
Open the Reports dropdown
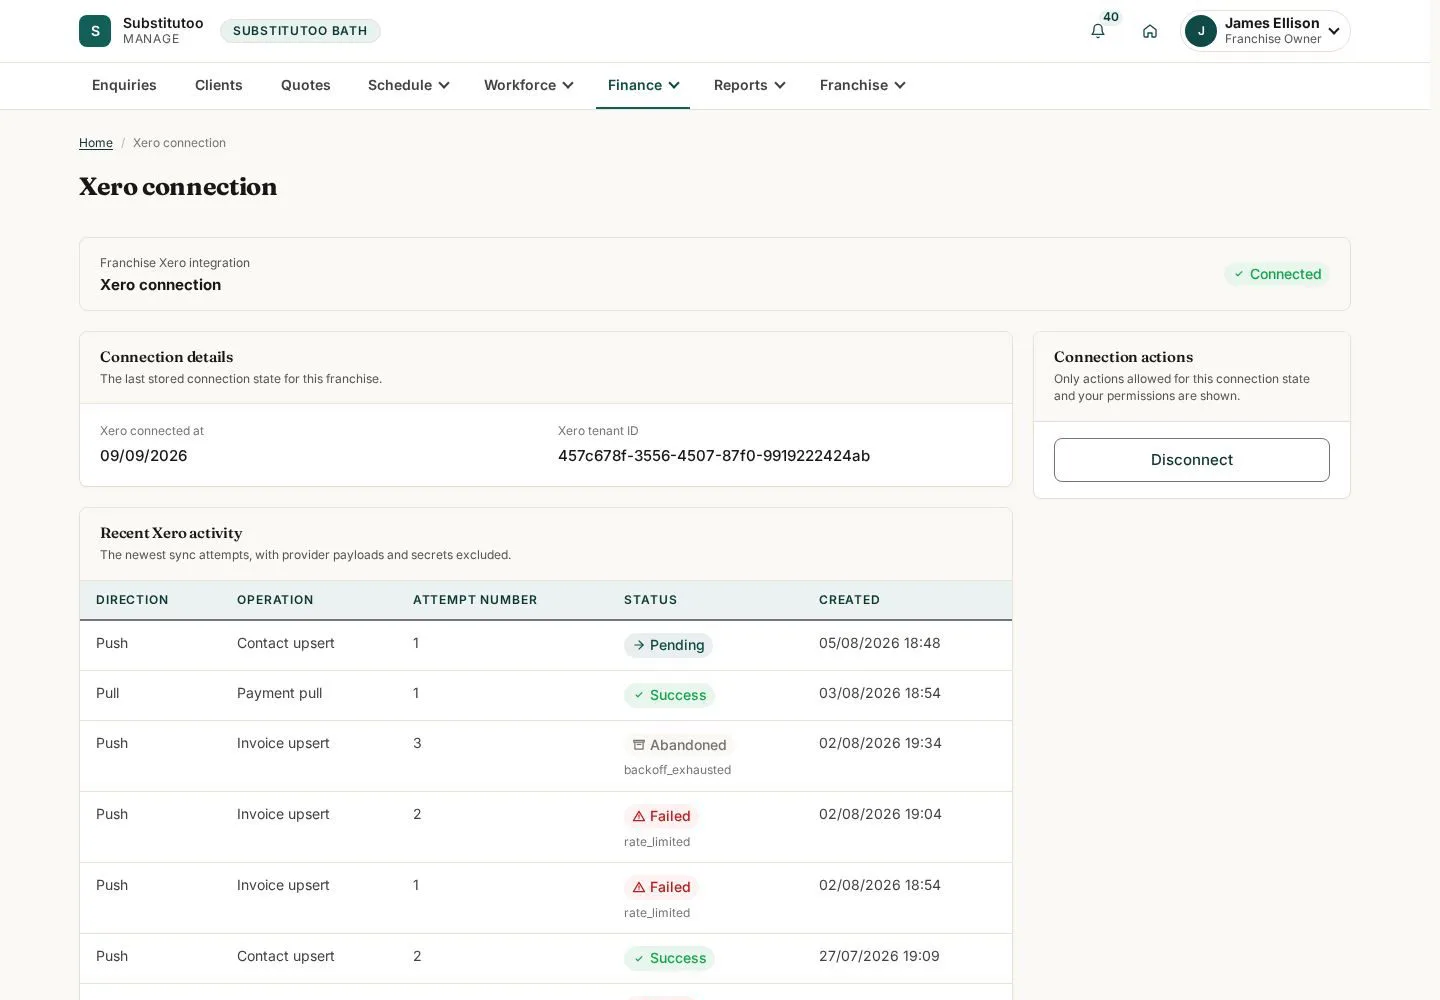click(x=749, y=85)
